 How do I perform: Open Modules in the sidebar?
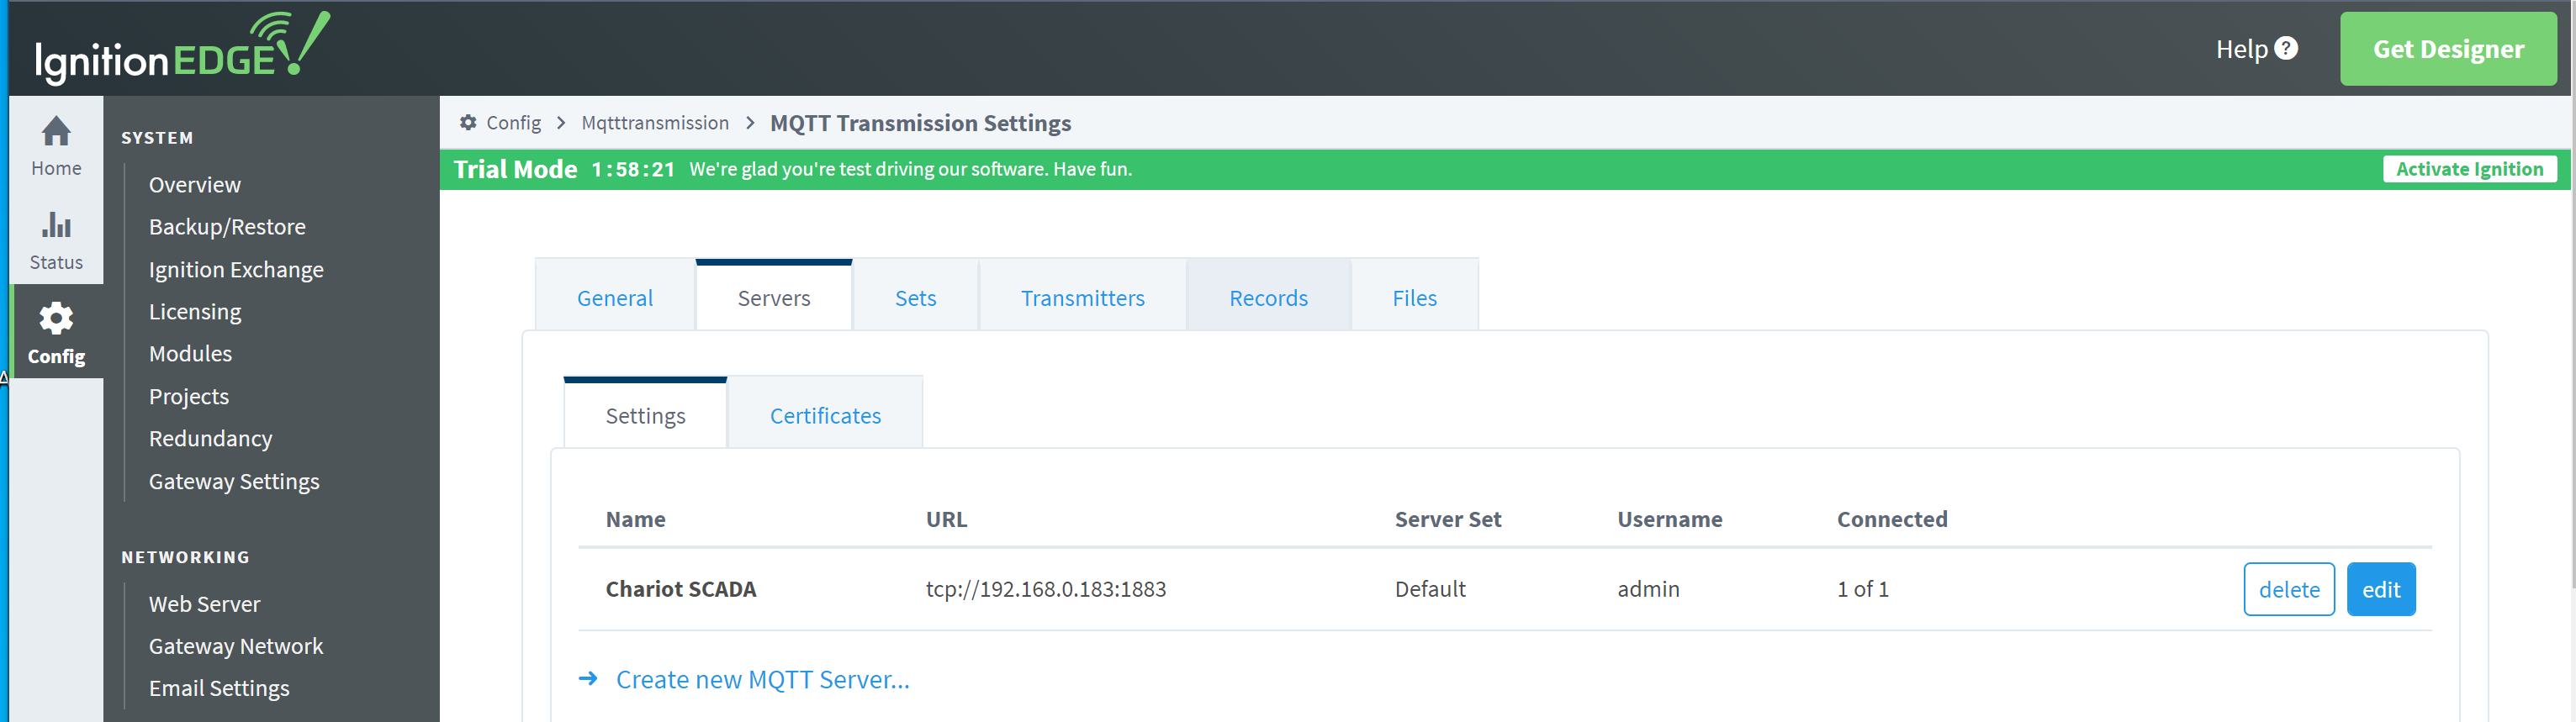coord(190,354)
